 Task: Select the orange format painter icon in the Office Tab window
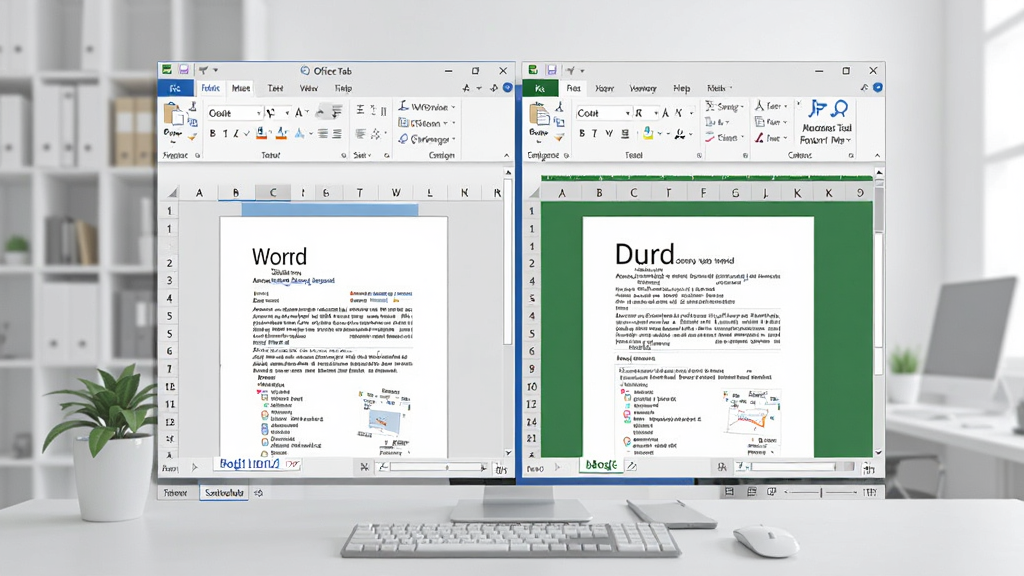click(192, 137)
